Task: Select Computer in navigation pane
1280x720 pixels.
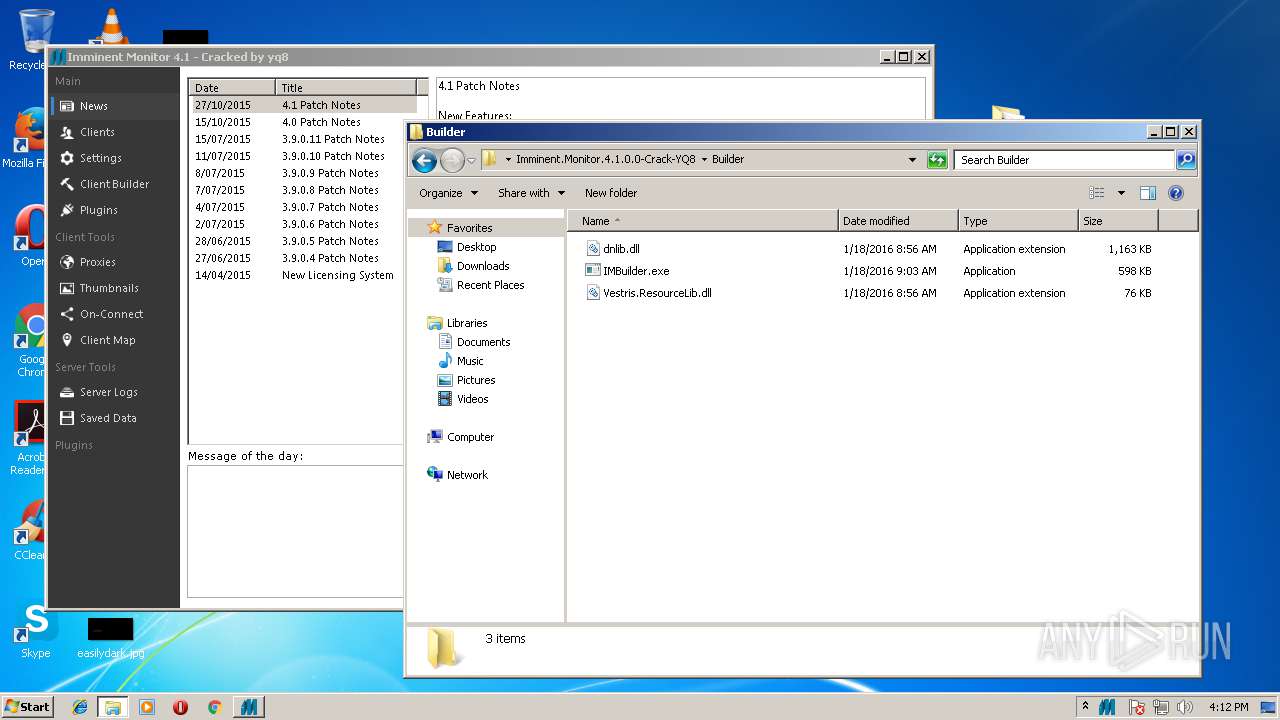Action: 470,437
